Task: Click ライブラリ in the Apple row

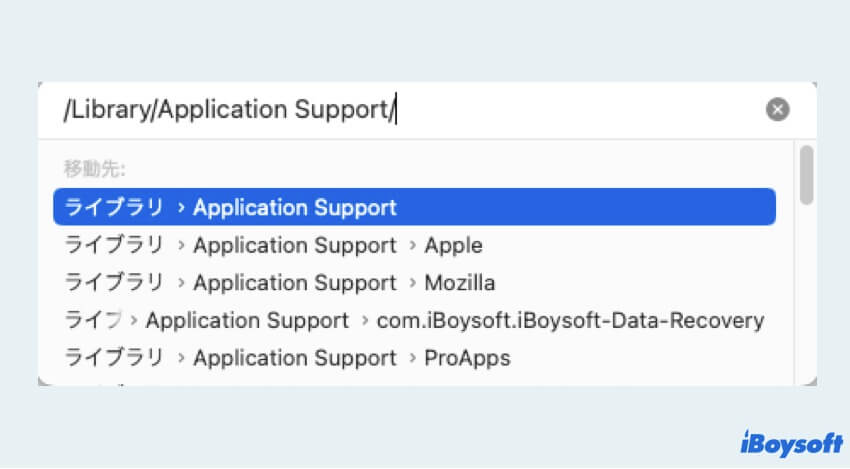Action: [113, 245]
